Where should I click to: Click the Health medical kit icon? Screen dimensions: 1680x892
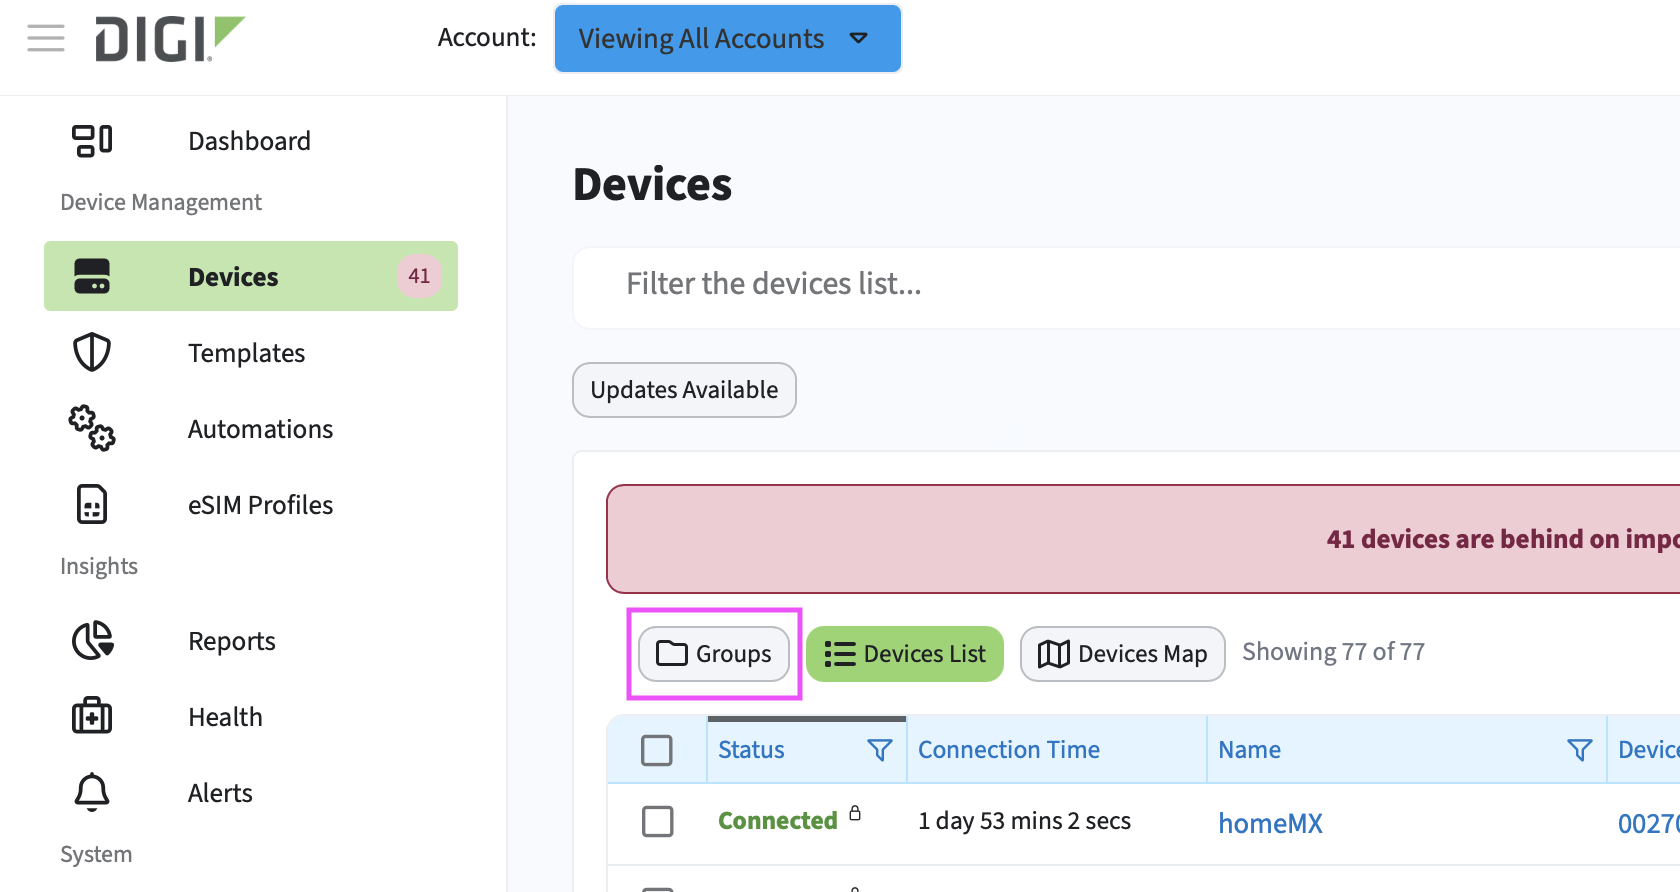(x=92, y=716)
